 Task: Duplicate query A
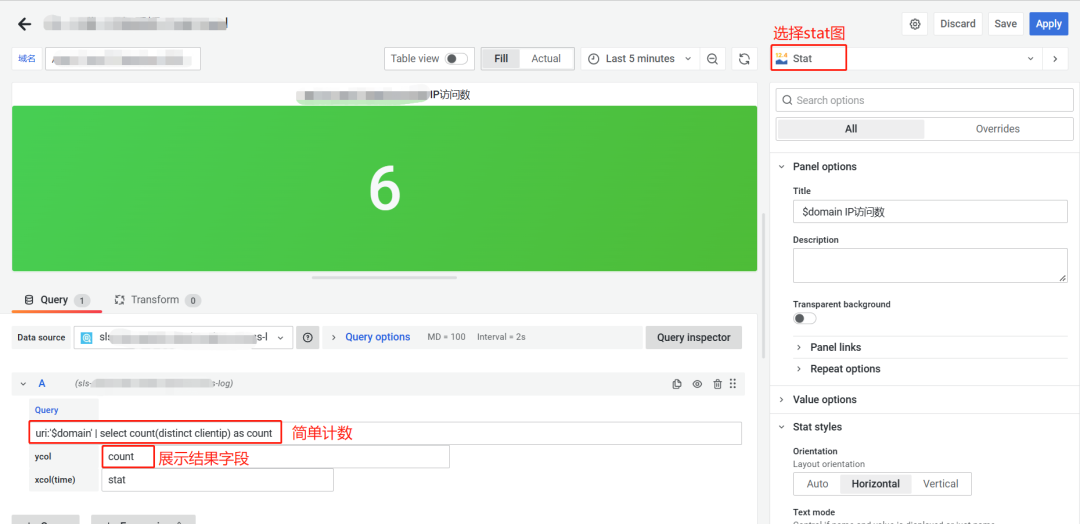[x=677, y=384]
